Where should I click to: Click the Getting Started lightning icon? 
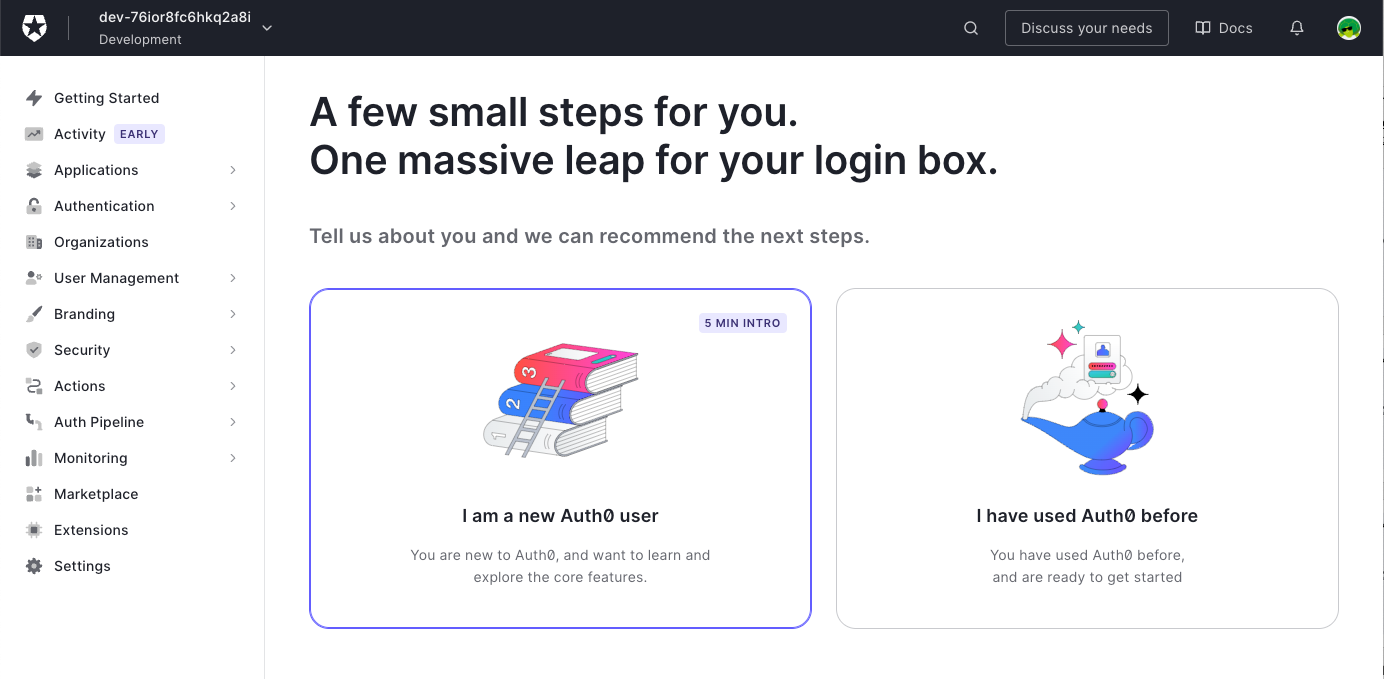34,98
